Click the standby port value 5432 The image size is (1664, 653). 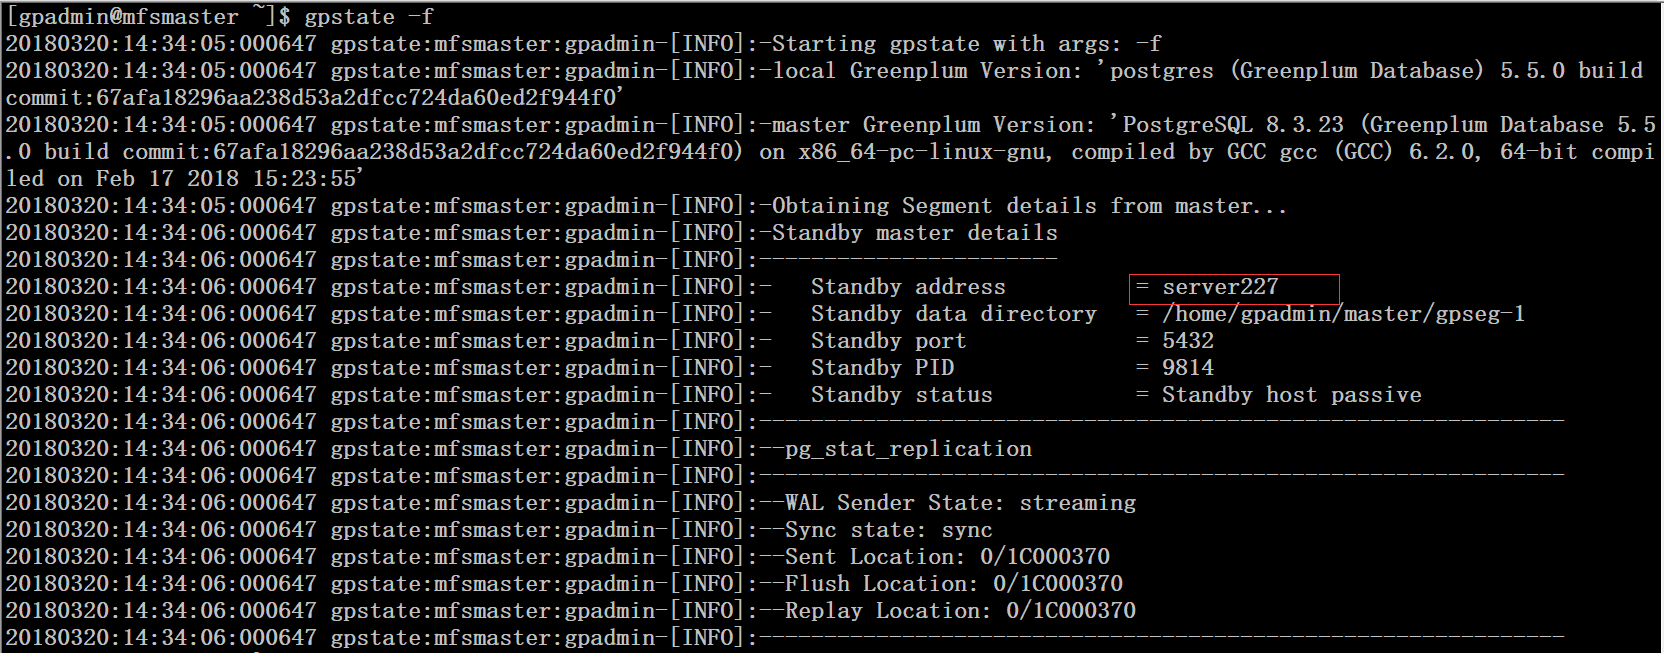(1187, 341)
